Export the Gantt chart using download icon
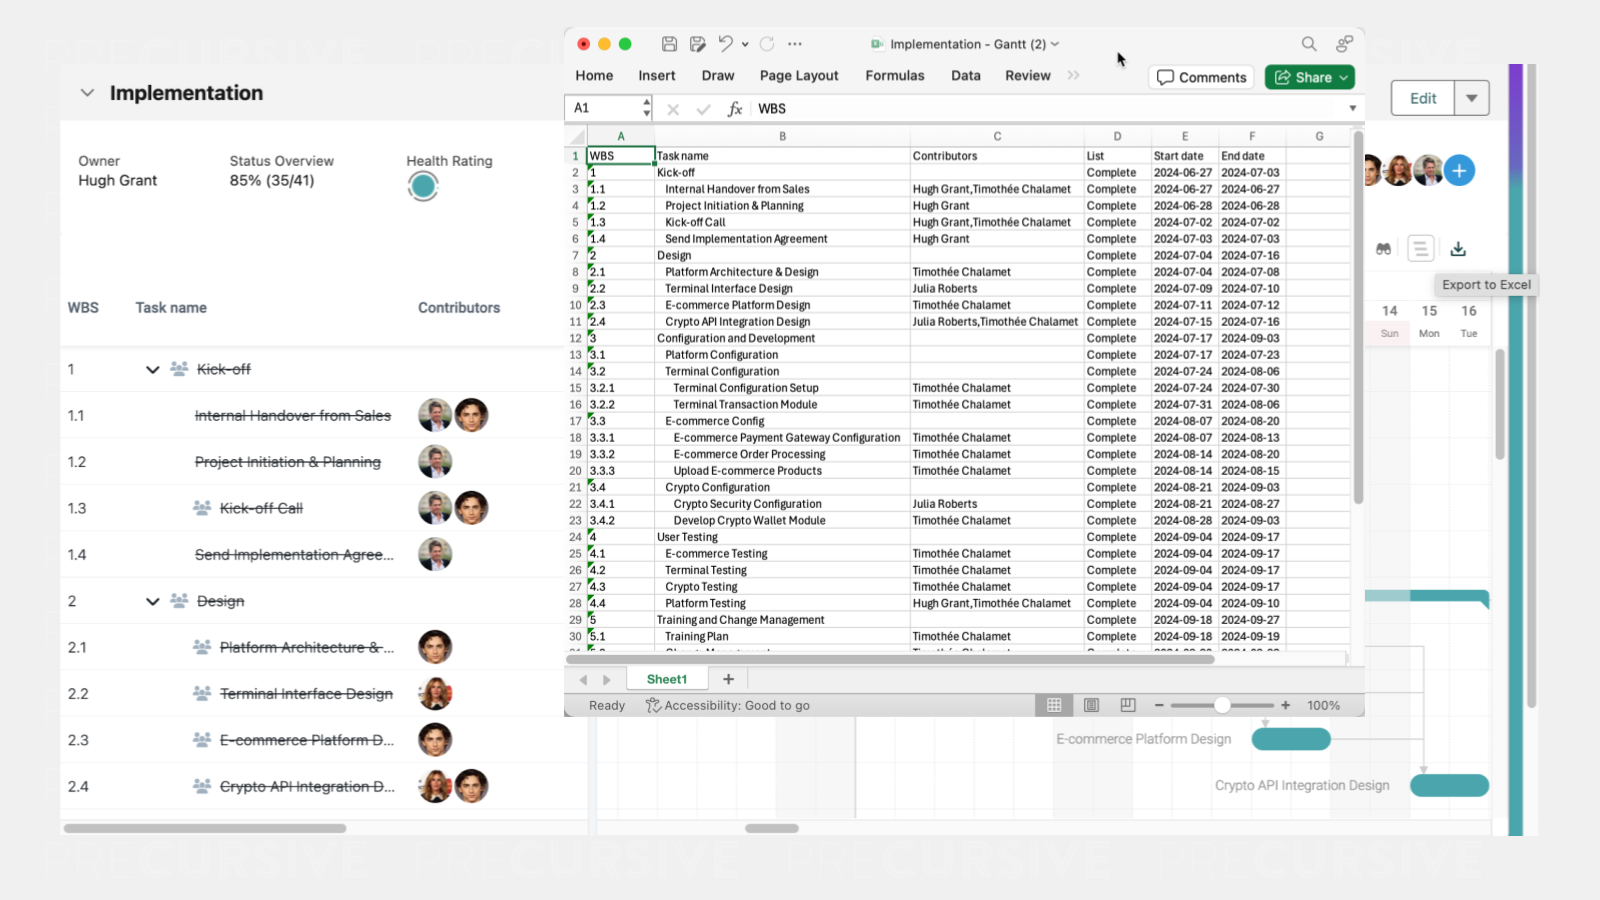This screenshot has height=900, width=1600. click(x=1459, y=248)
